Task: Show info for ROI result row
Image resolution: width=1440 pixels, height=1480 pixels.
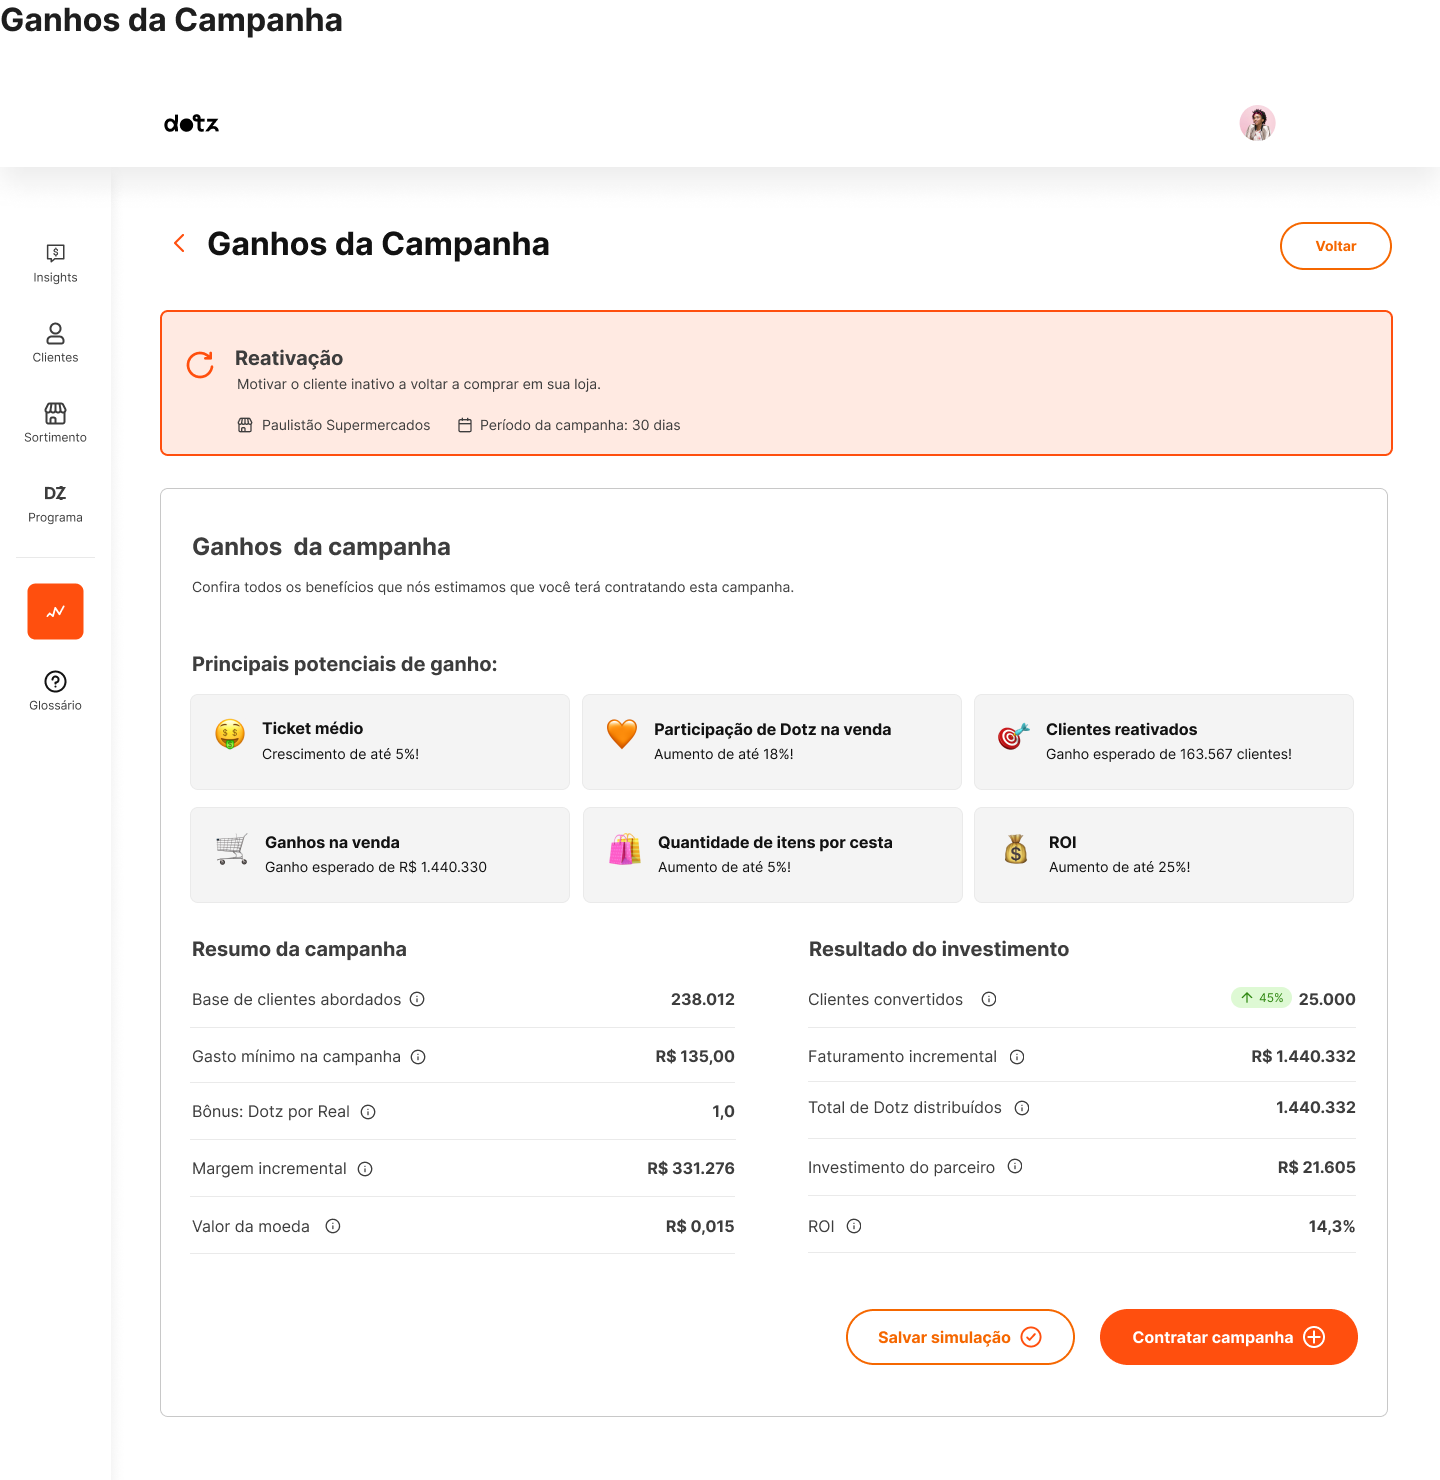Action: point(854,1226)
